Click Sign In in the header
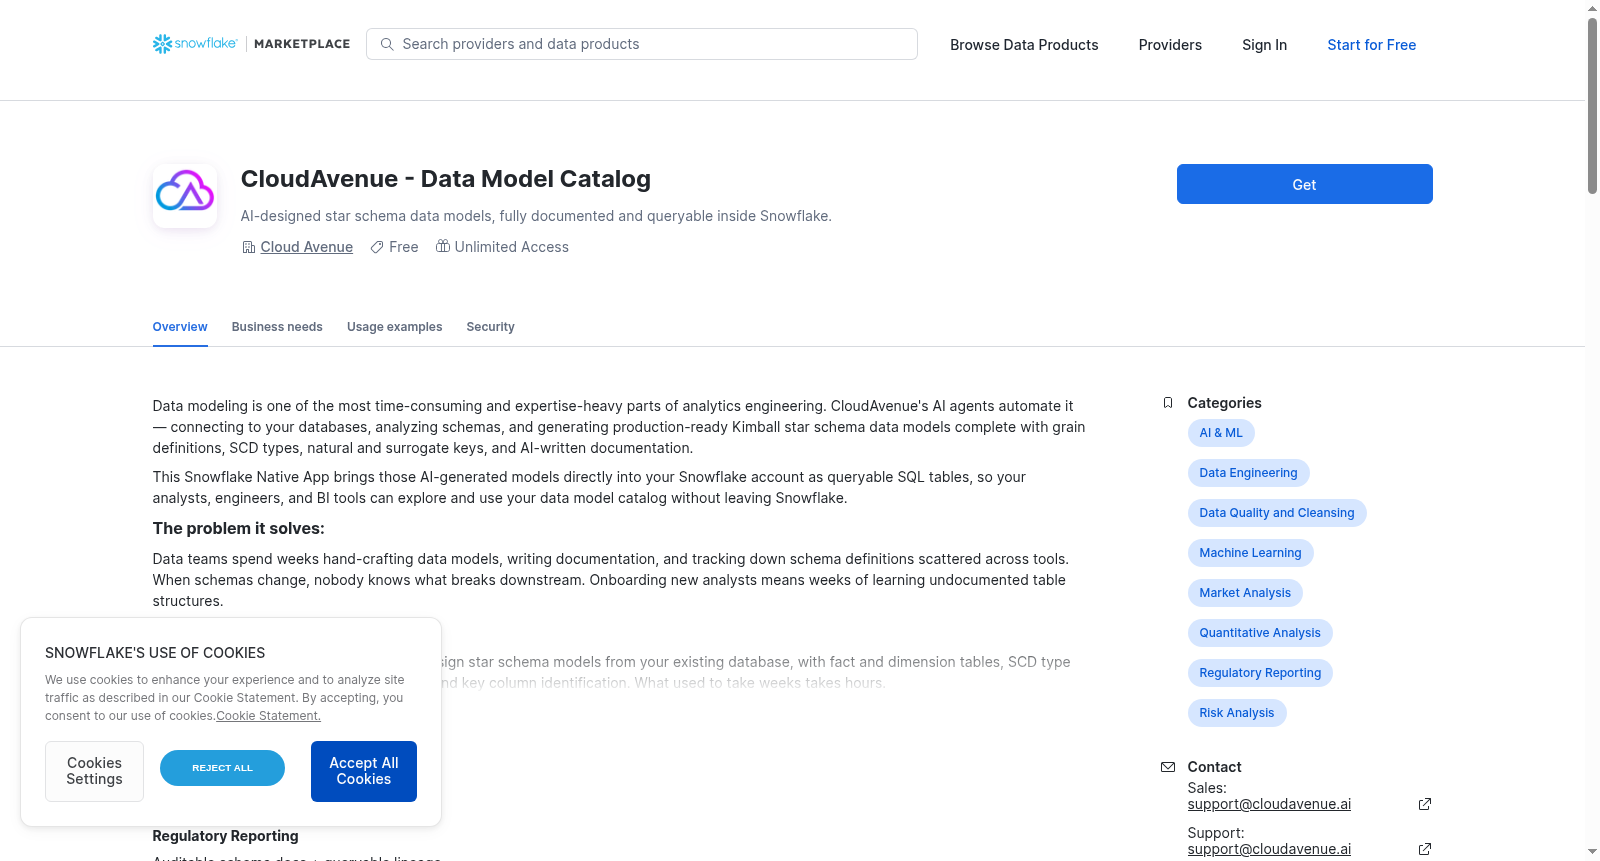Viewport: 1600px width, 861px height. 1264,45
